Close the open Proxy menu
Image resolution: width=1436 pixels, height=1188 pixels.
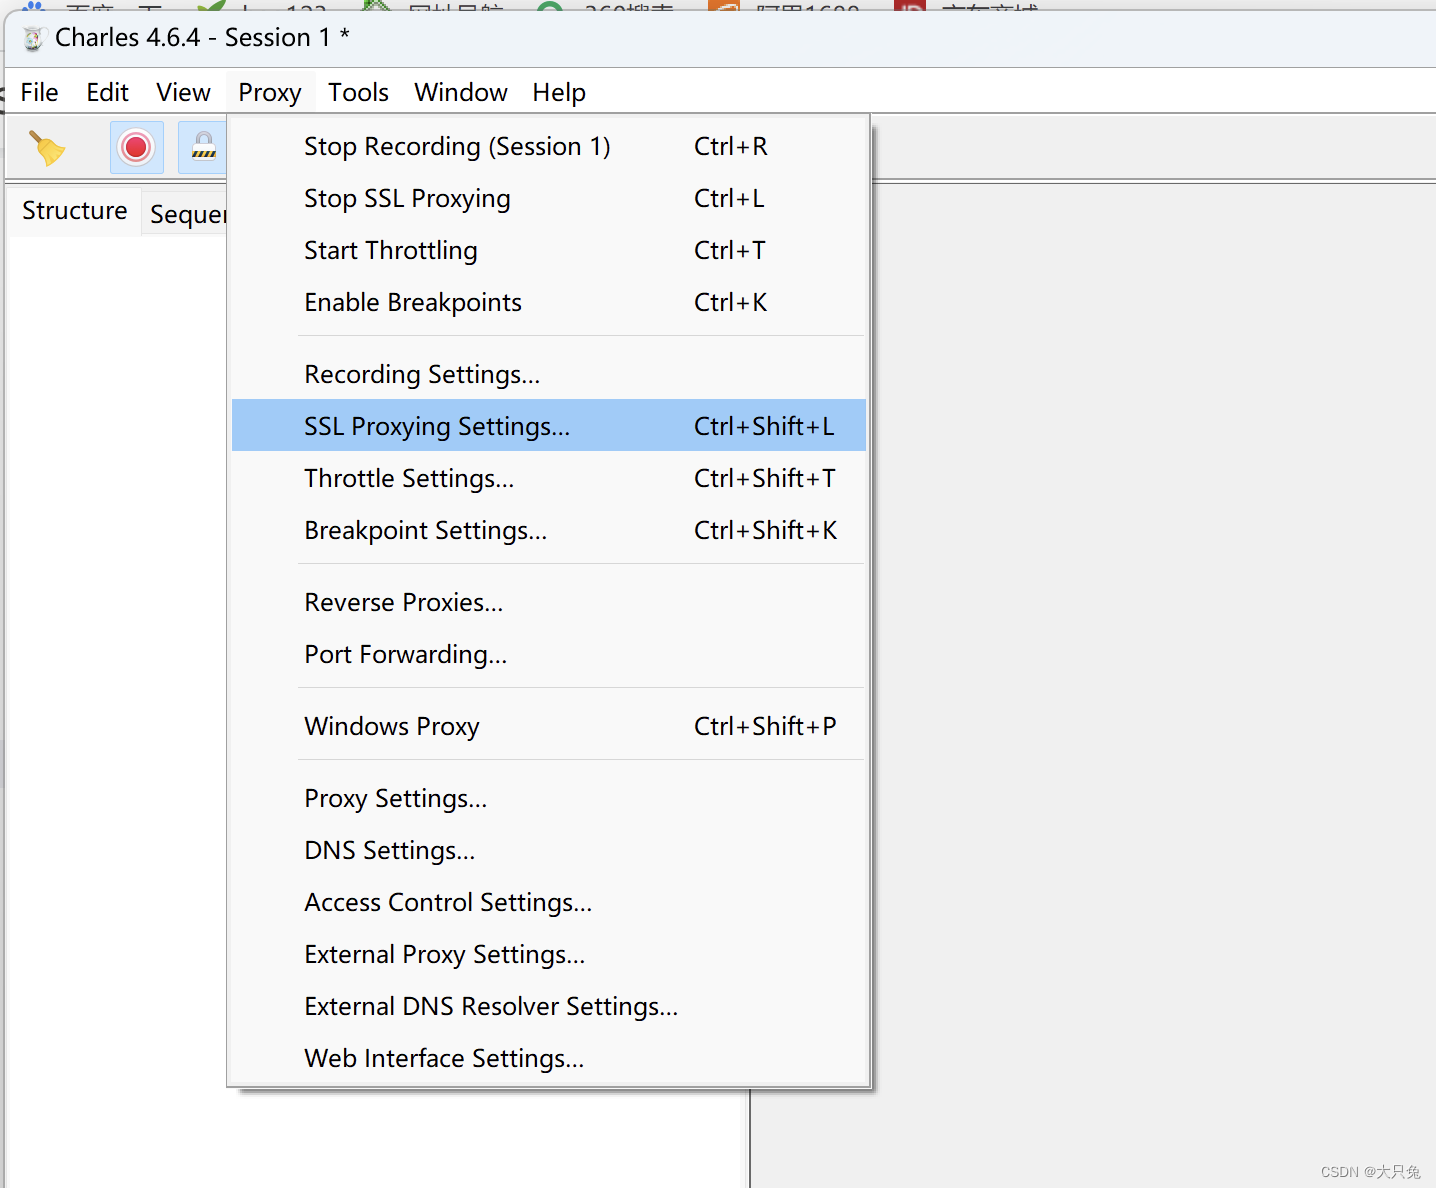pos(270,93)
